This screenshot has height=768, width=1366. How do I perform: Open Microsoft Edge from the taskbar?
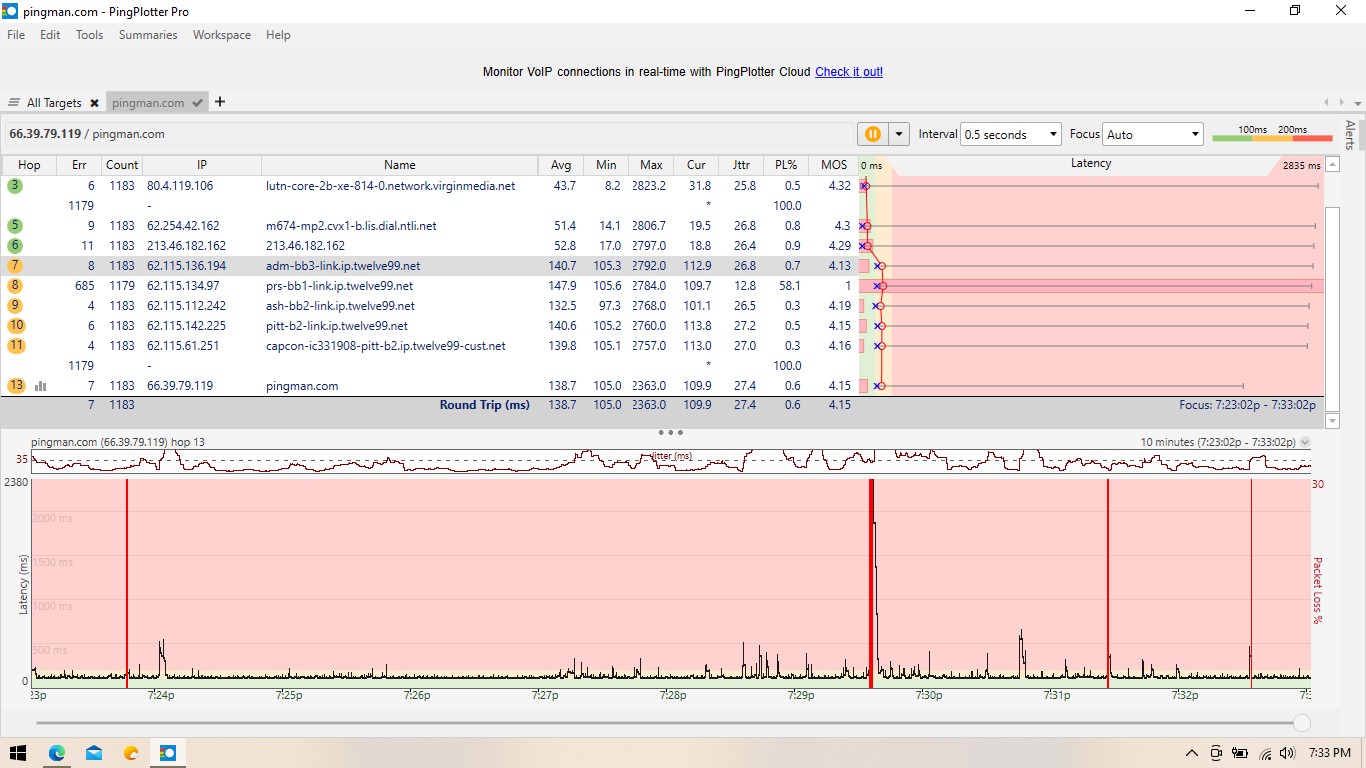tap(57, 753)
